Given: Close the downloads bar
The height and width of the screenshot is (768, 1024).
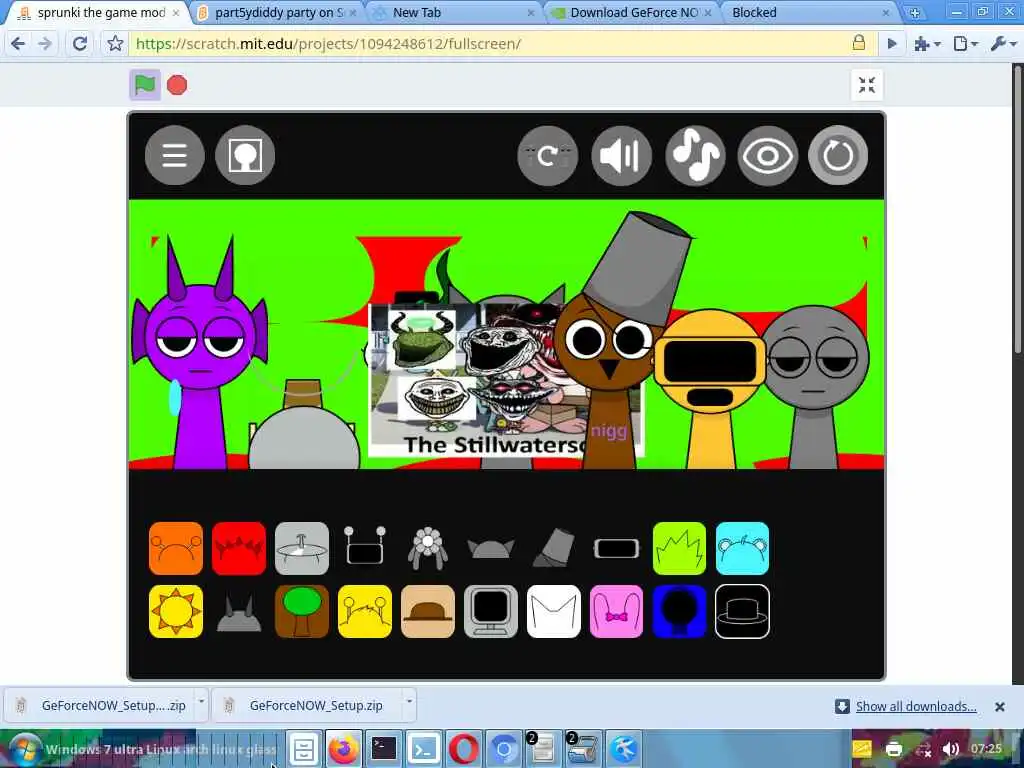Looking at the screenshot, I should tap(999, 707).
